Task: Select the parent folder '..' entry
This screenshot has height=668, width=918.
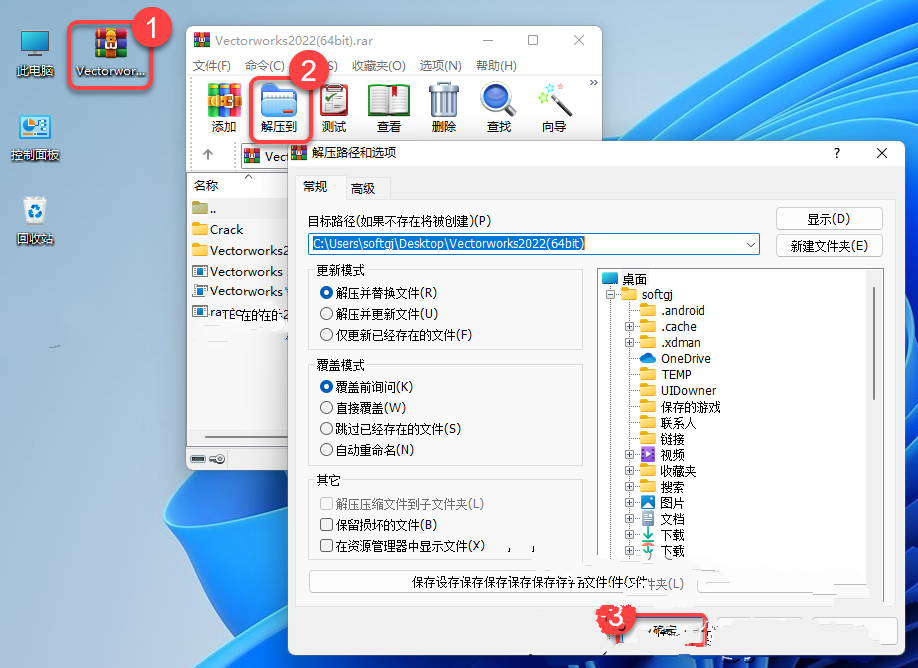Action: [204, 208]
